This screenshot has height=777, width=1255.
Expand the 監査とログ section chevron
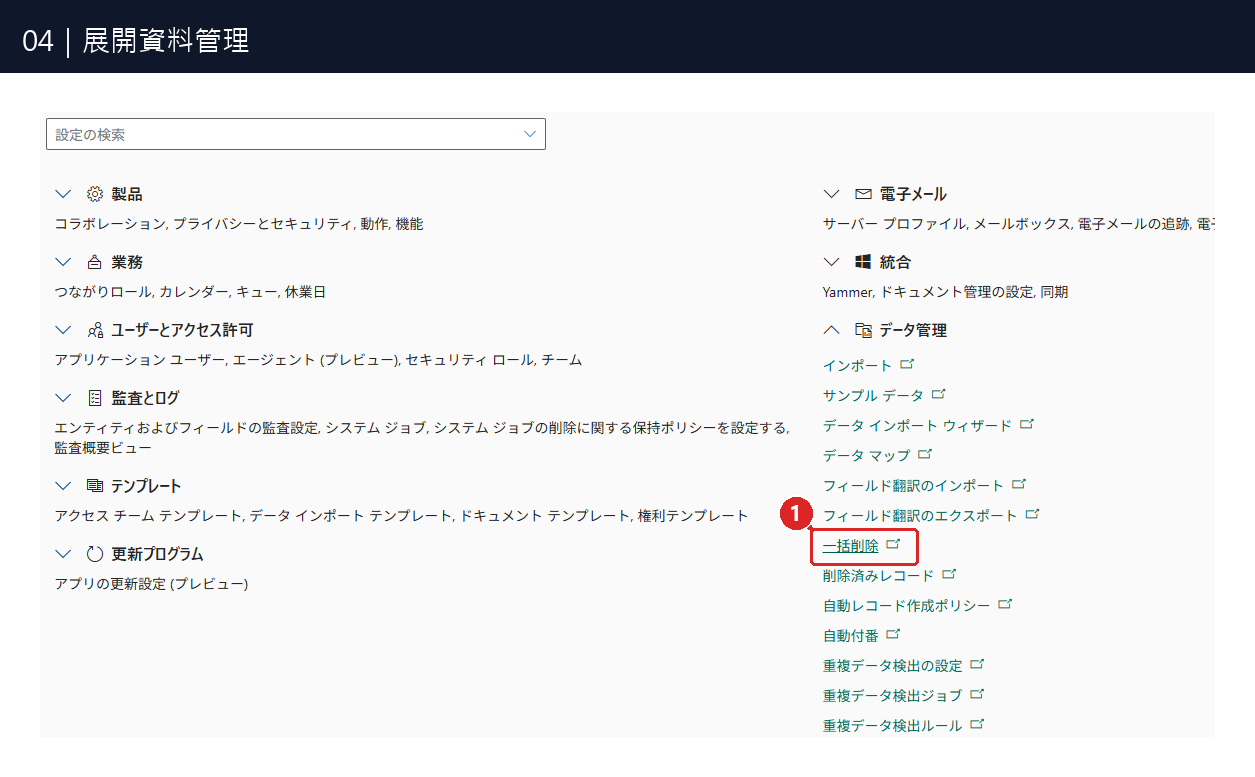(64, 398)
